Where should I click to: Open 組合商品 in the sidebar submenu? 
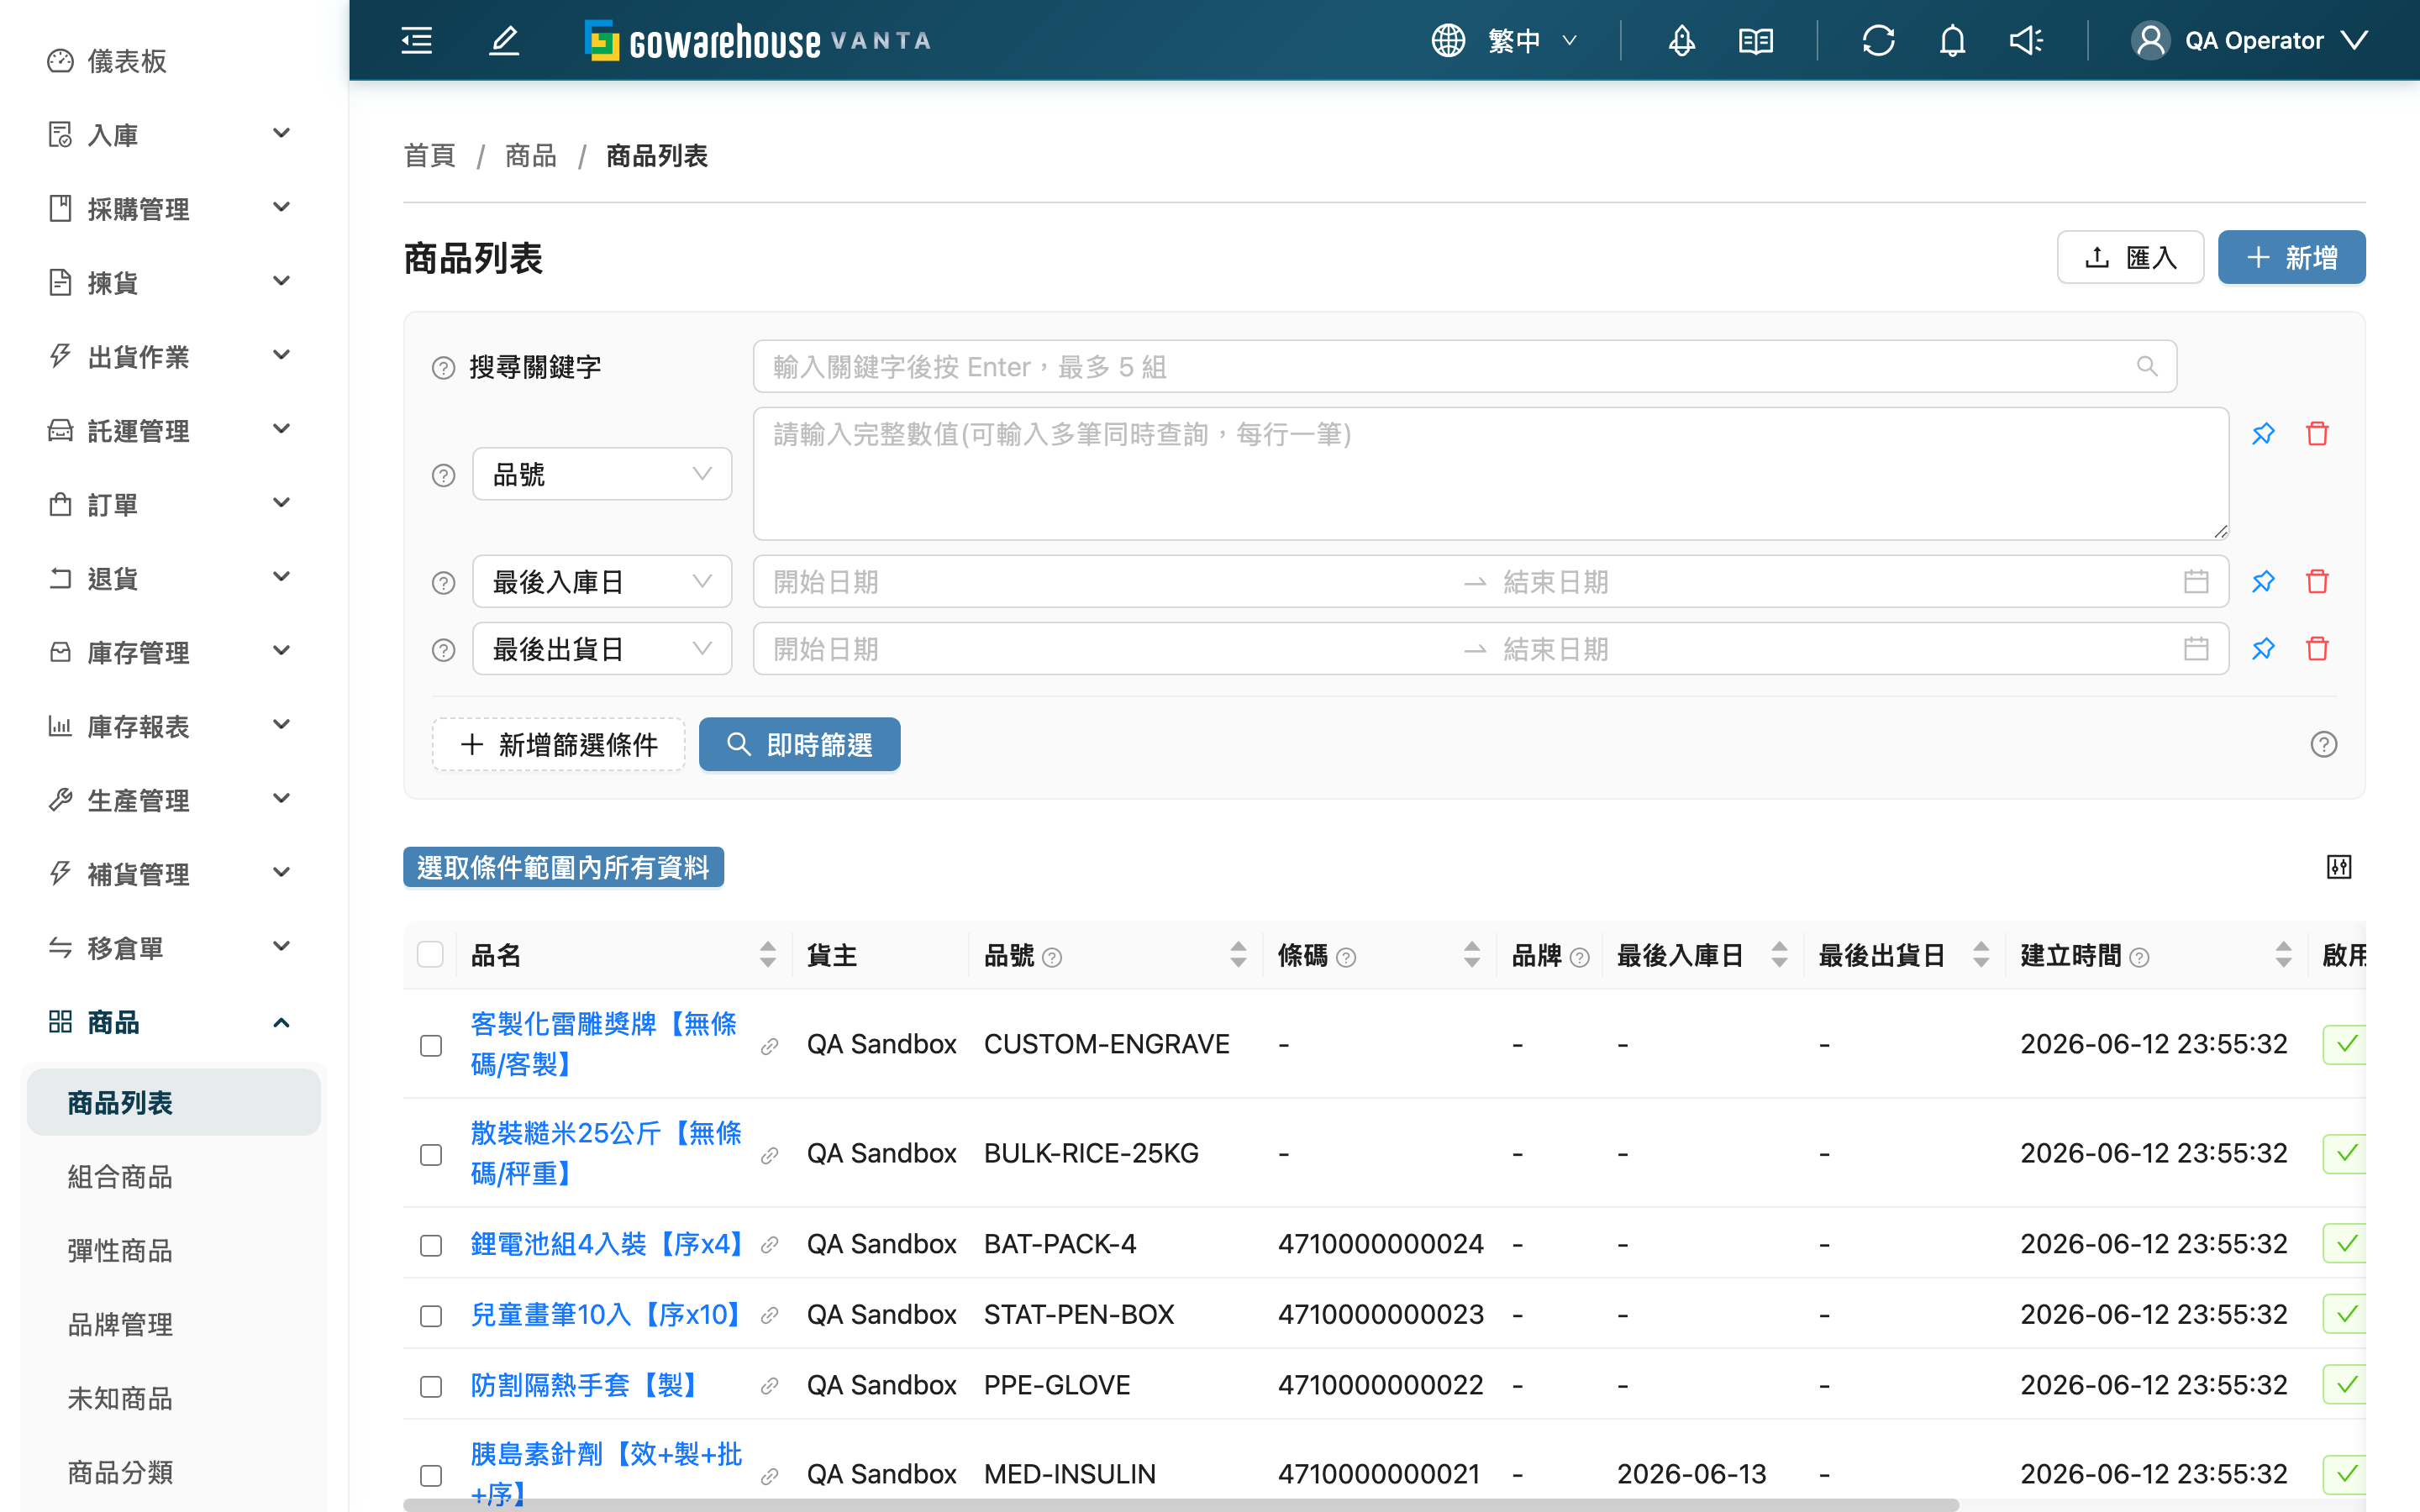pos(120,1176)
